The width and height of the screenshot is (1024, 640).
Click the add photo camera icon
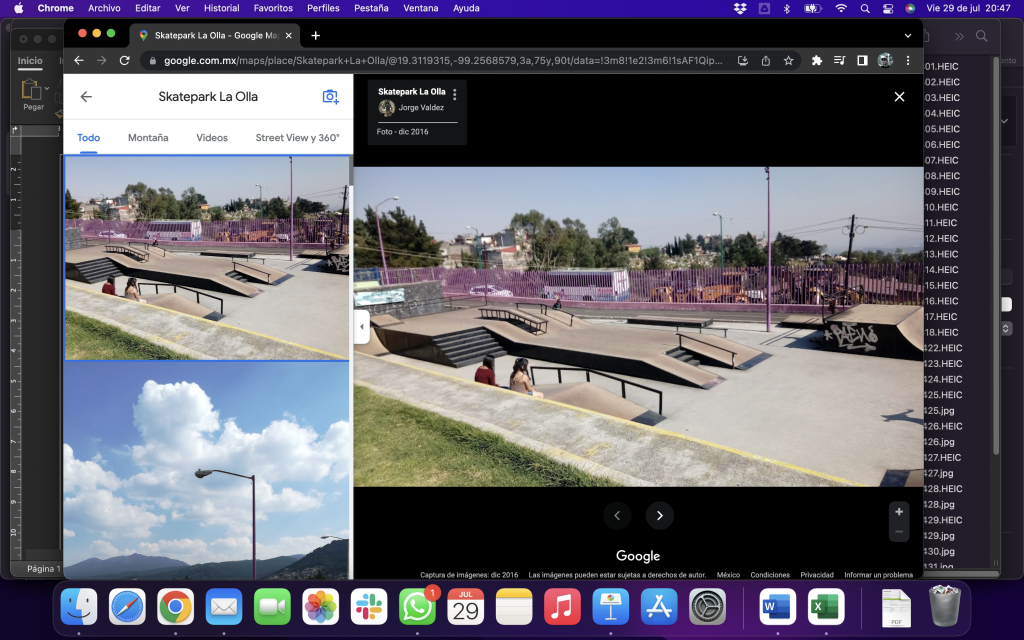pos(330,97)
